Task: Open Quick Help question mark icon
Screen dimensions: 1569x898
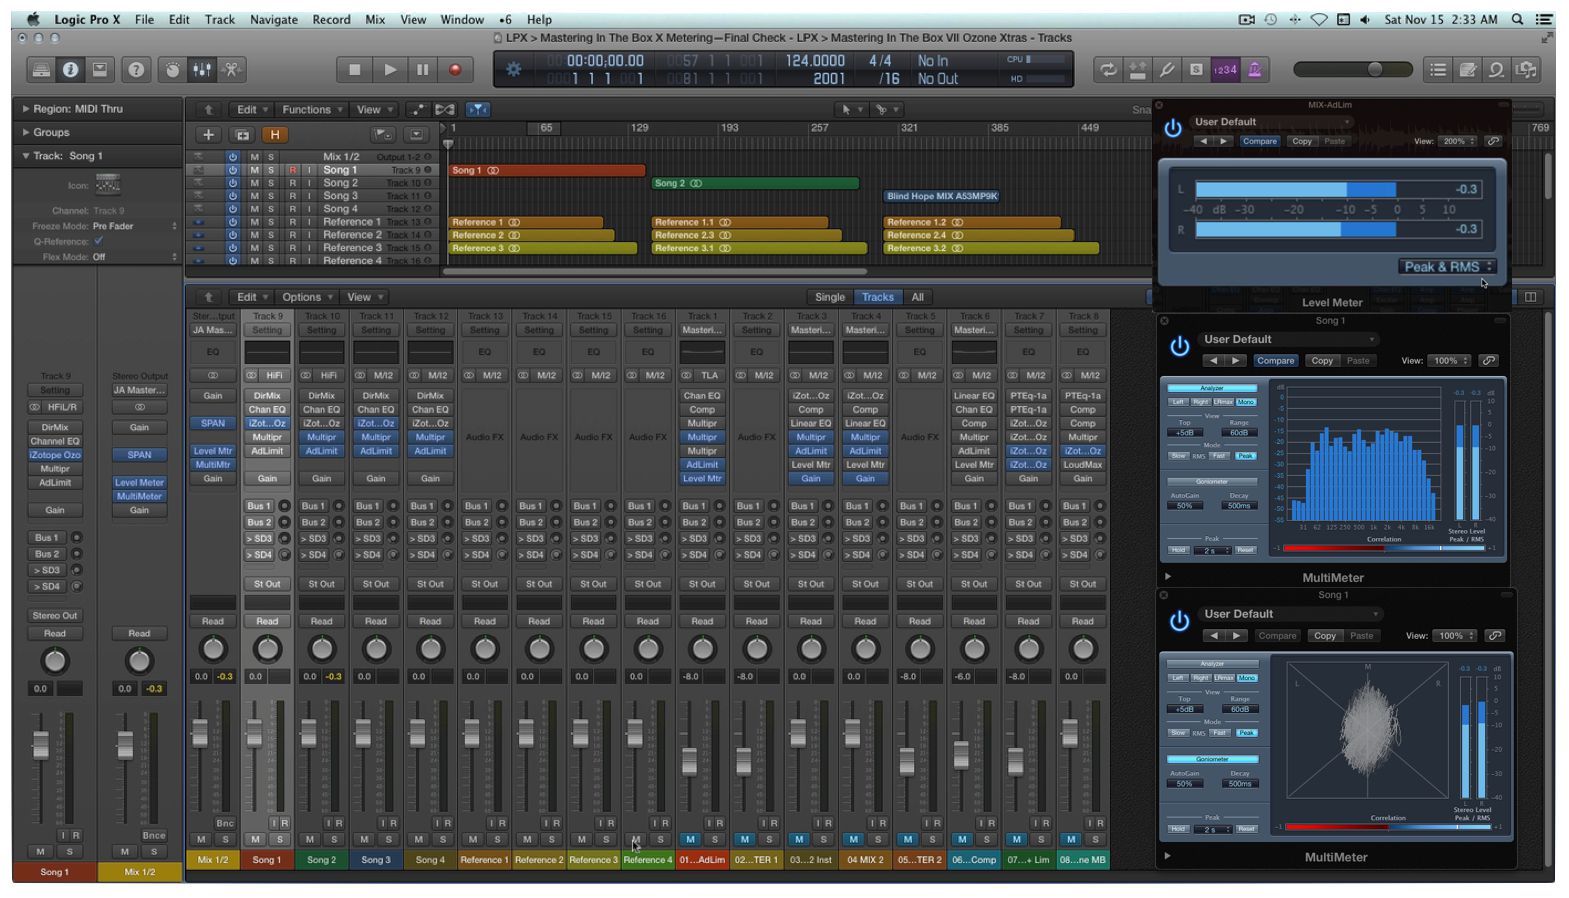Action: coord(136,70)
